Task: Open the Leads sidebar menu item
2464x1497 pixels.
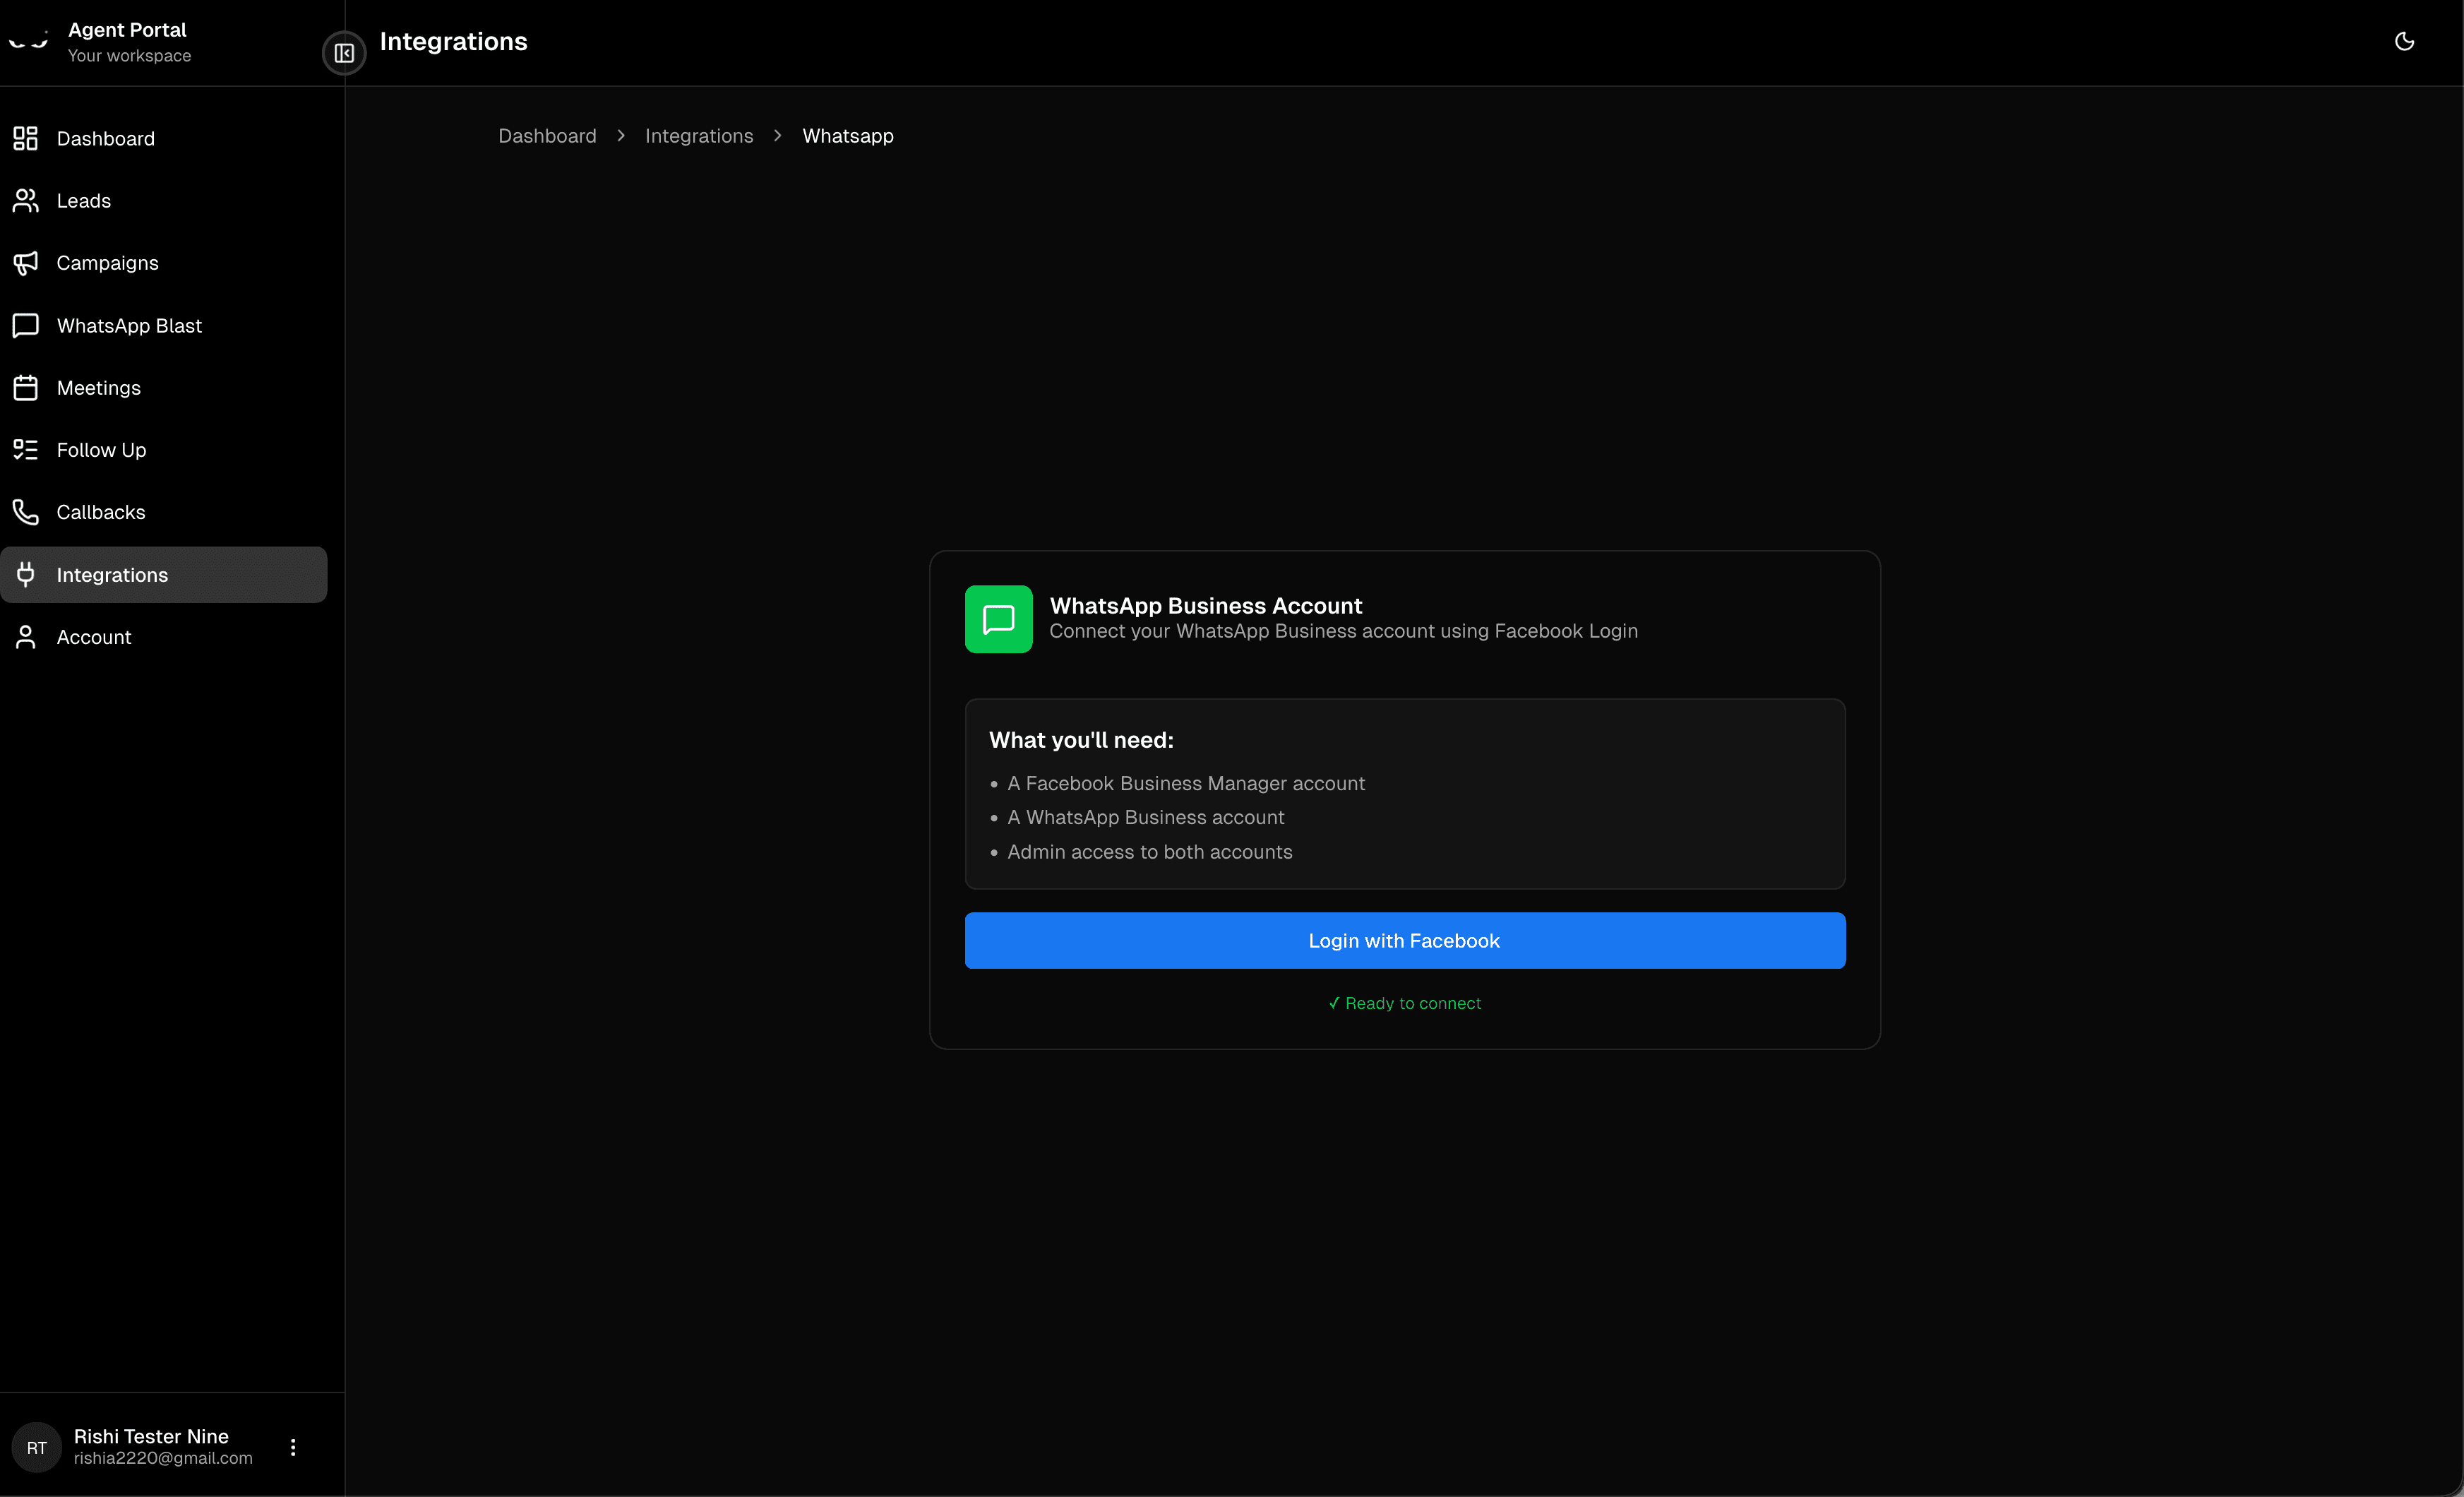Action: [x=164, y=201]
